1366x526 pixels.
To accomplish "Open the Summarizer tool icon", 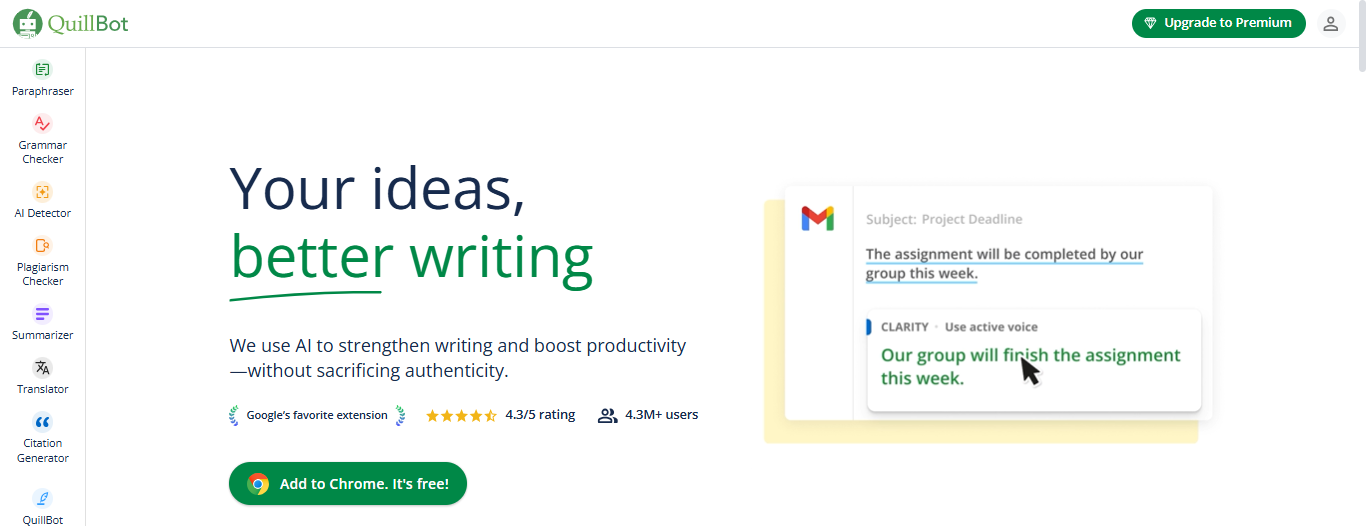I will 42,314.
